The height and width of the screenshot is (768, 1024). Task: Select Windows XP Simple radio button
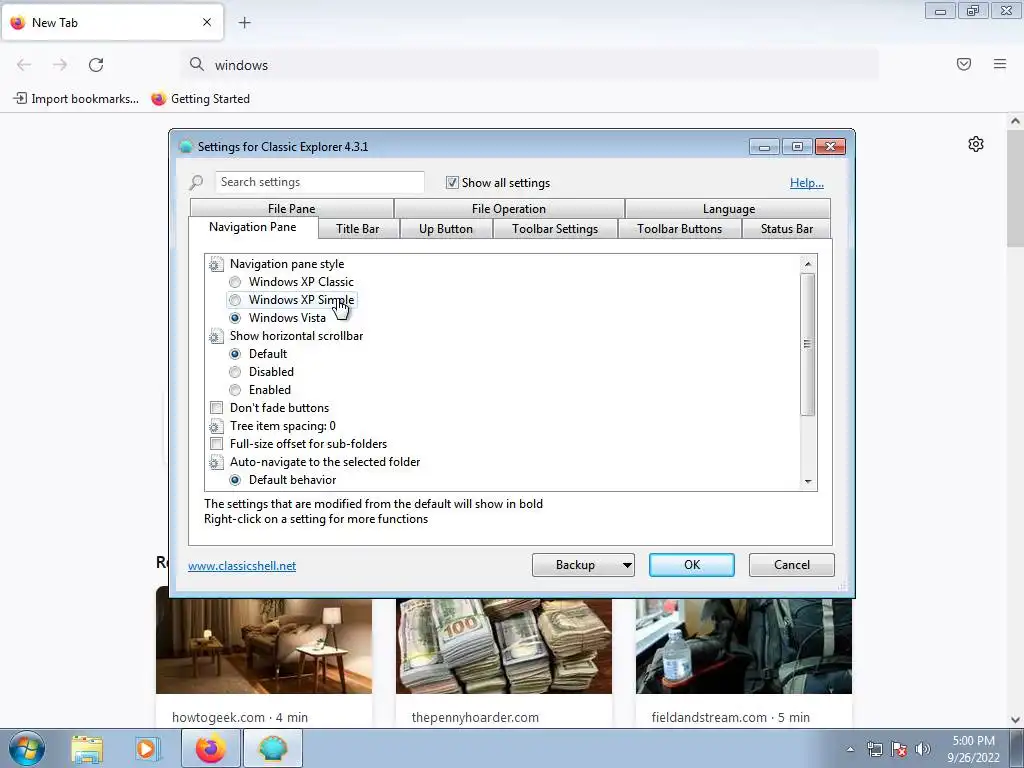(x=235, y=300)
